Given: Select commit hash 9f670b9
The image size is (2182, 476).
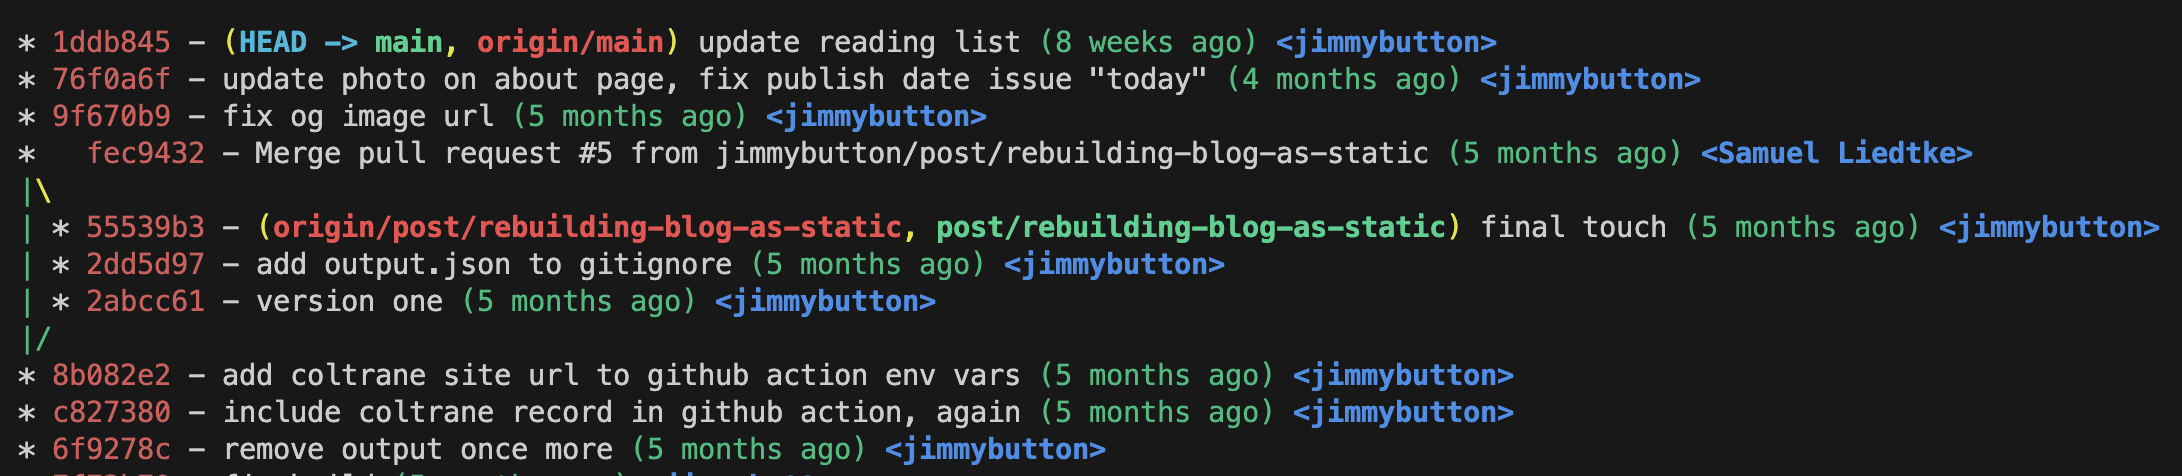Looking at the screenshot, I should tap(111, 117).
